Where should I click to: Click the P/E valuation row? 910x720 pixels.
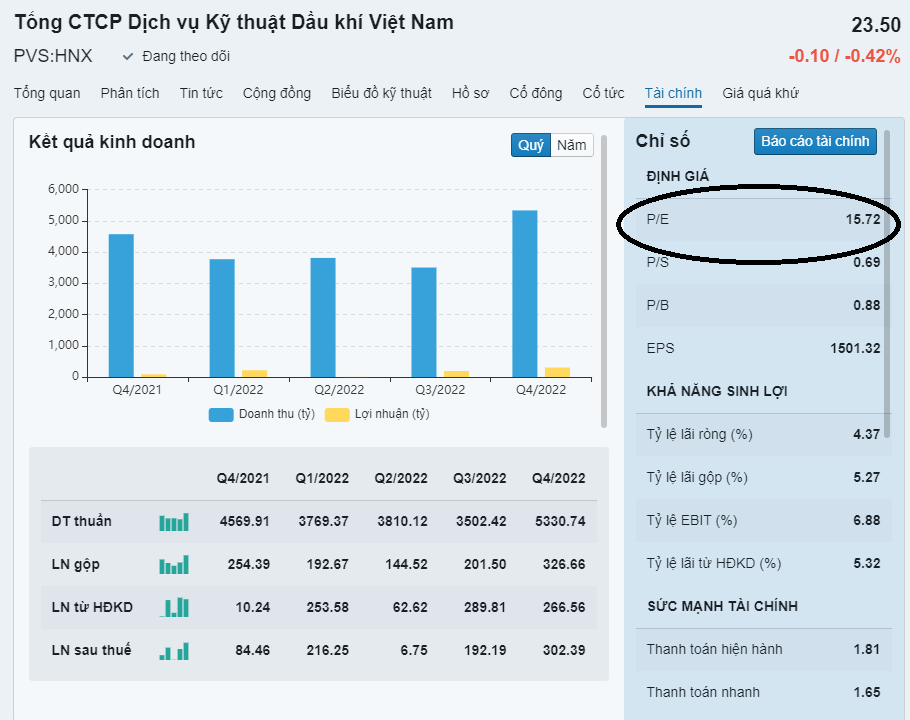763,219
